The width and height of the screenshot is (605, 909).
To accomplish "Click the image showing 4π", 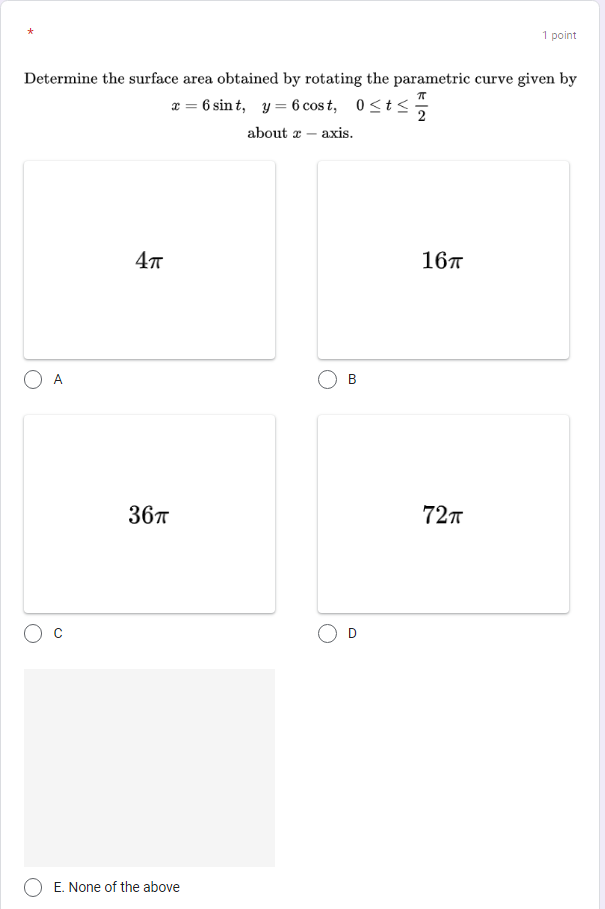I will click(x=149, y=259).
